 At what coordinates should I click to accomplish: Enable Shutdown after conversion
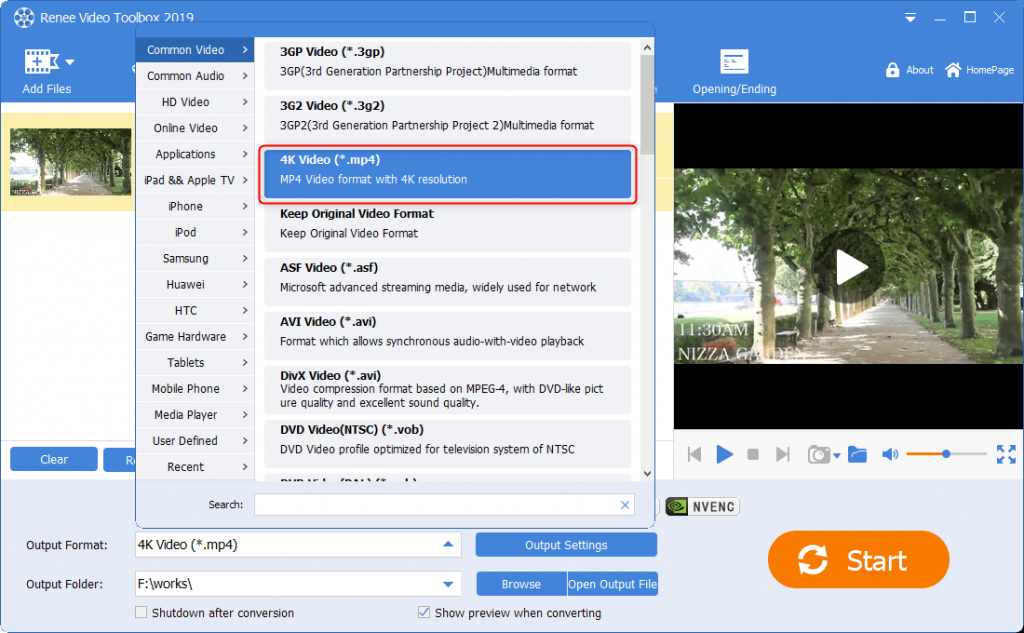coord(140,612)
